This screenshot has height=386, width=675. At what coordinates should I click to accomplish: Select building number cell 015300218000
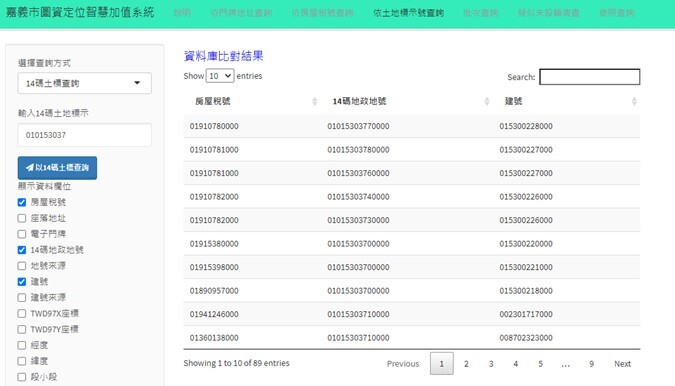click(526, 290)
